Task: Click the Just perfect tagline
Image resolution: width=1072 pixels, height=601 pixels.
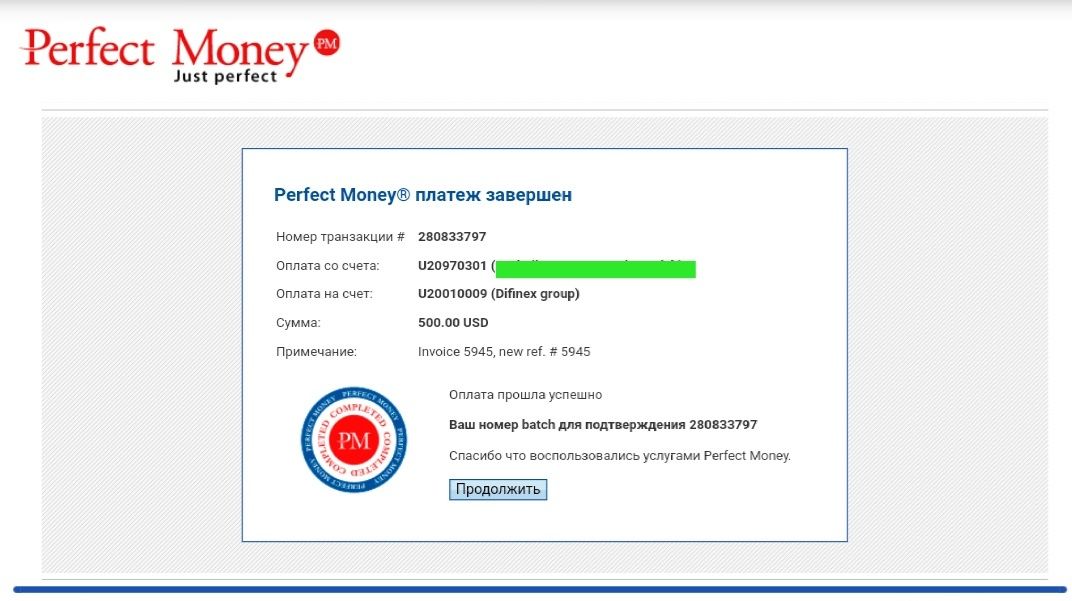Action: pyautogui.click(x=225, y=76)
